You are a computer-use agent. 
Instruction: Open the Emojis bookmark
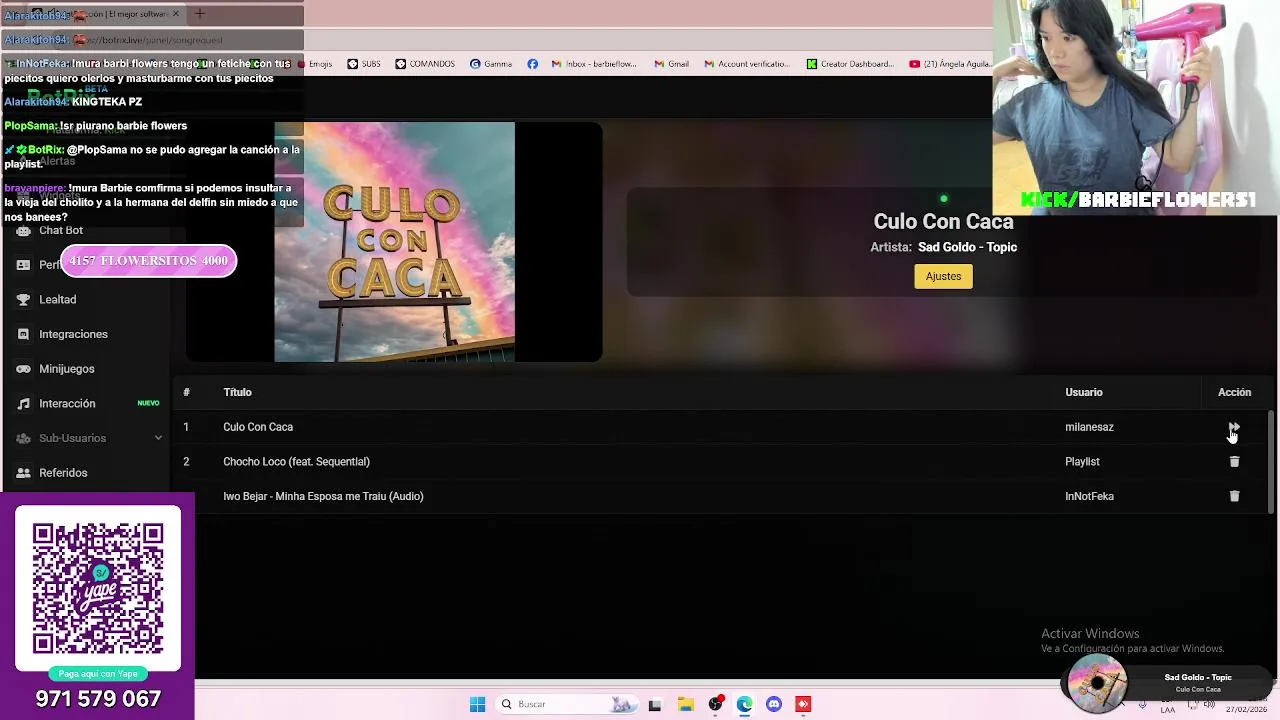(x=313, y=64)
